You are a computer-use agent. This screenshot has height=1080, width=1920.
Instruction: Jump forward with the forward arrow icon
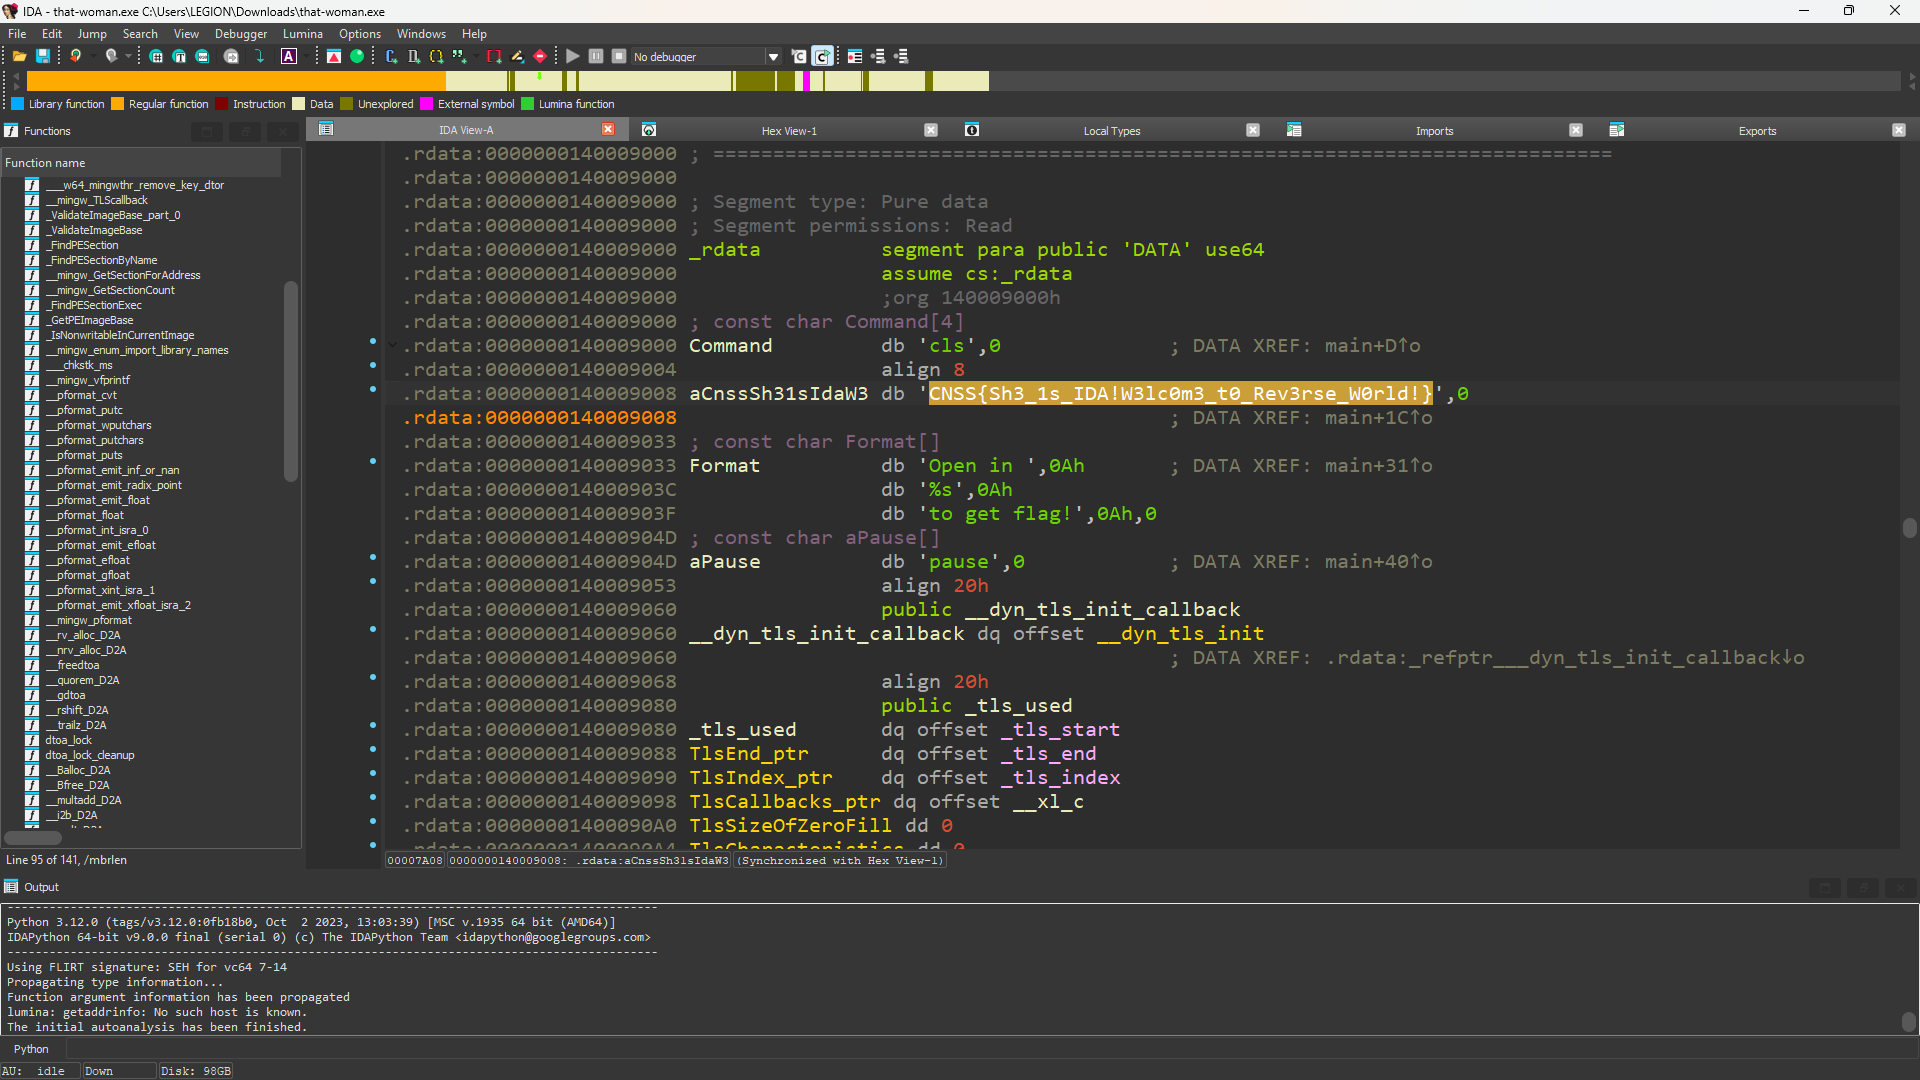pos(112,57)
